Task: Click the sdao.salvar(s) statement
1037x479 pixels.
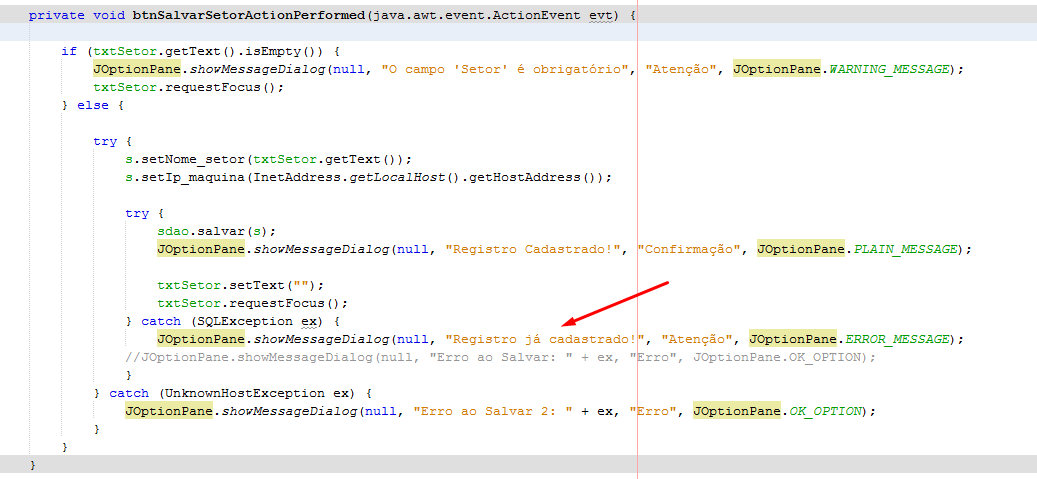Action: tap(216, 231)
